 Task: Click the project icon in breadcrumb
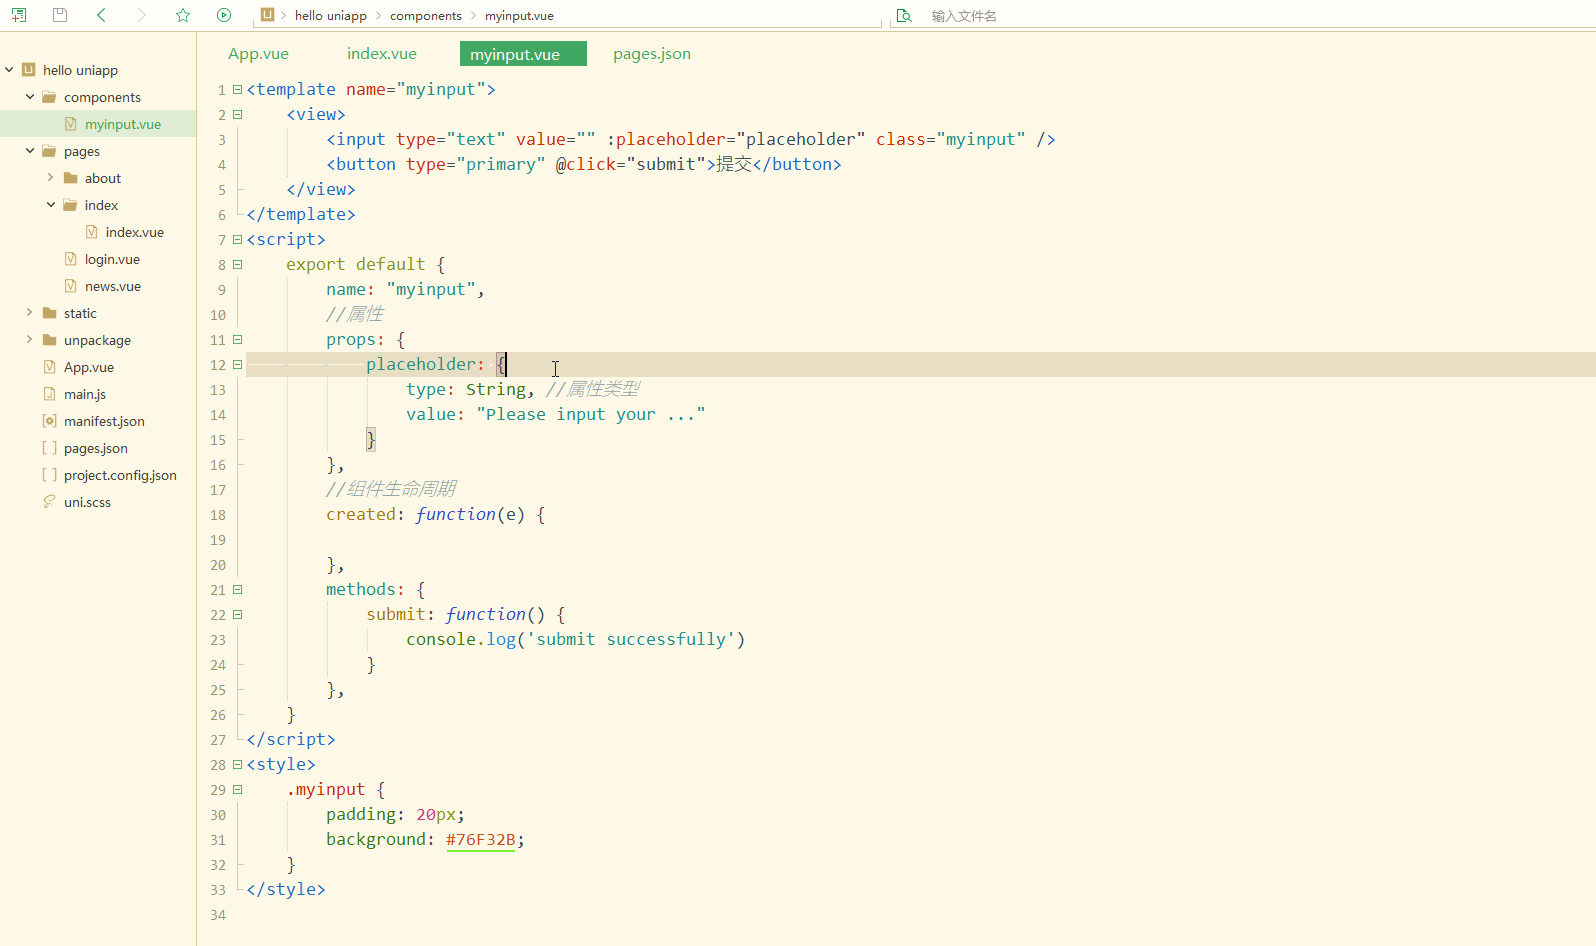point(267,15)
